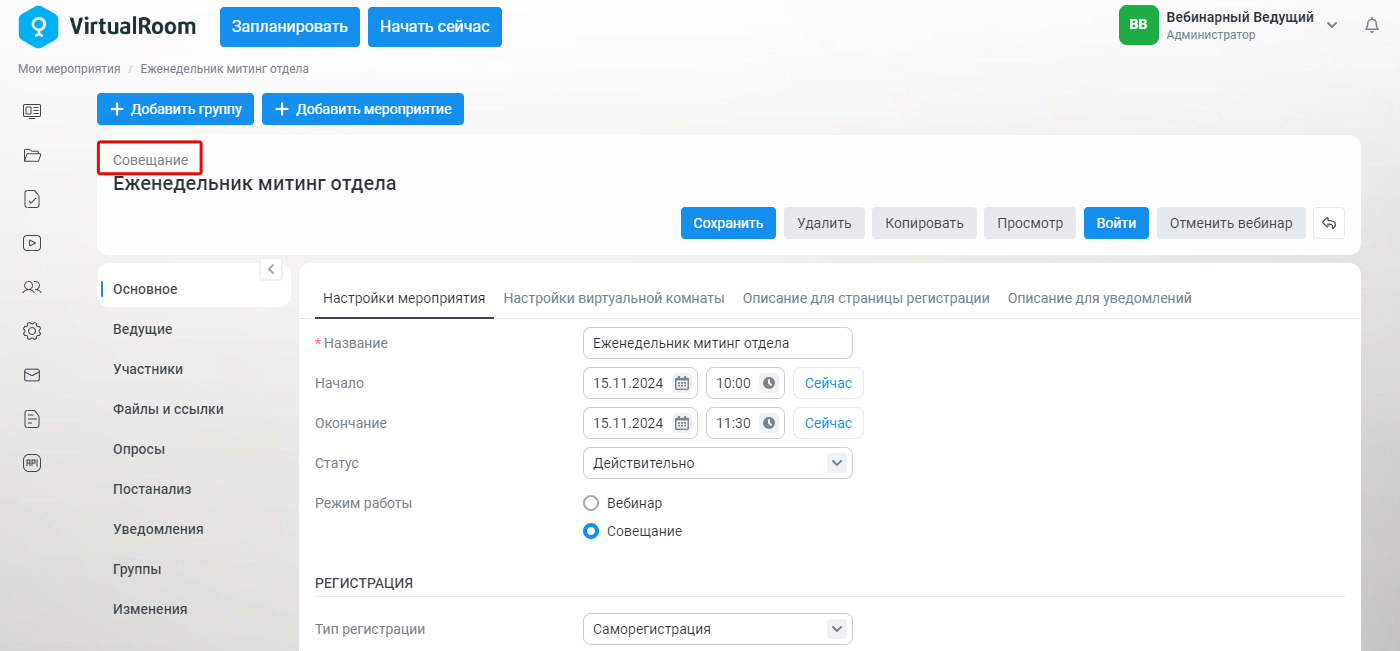Click the Сохранить button
This screenshot has height=651, width=1400.
729,223
